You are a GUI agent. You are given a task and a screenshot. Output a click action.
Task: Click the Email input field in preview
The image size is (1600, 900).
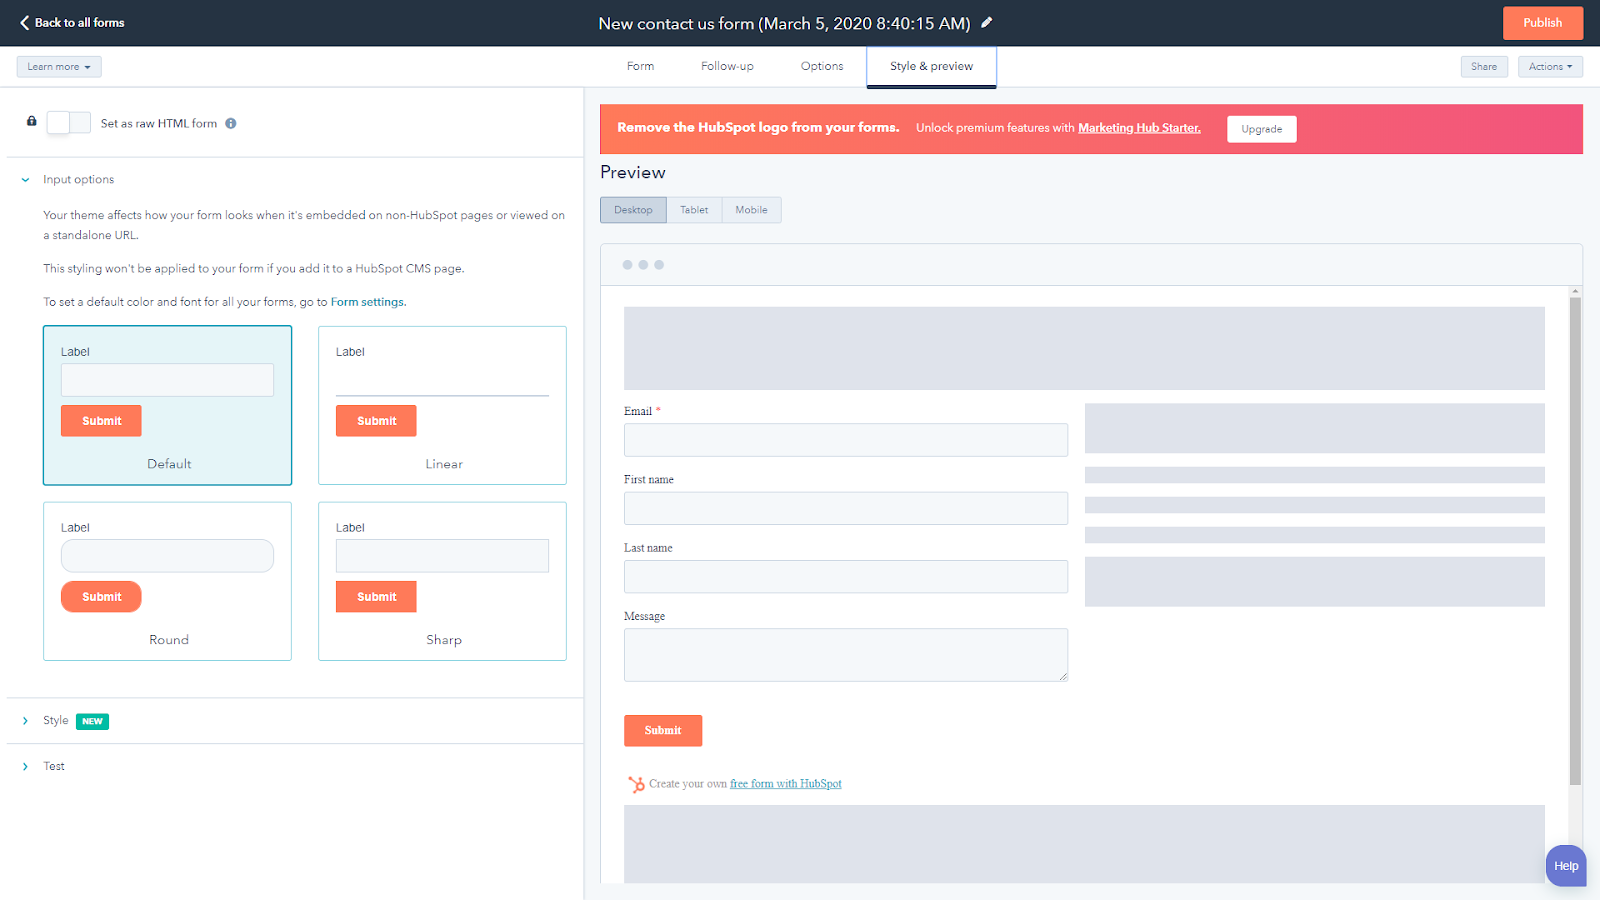[x=845, y=440]
